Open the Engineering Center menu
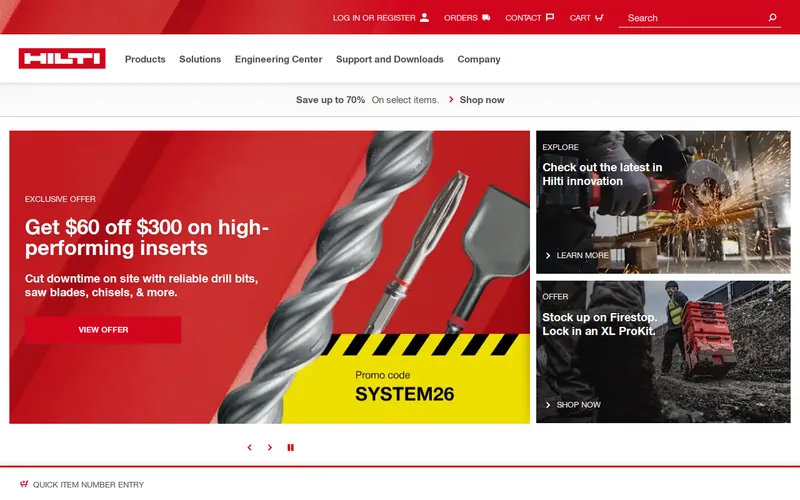This screenshot has height=500, width=800. coord(279,59)
